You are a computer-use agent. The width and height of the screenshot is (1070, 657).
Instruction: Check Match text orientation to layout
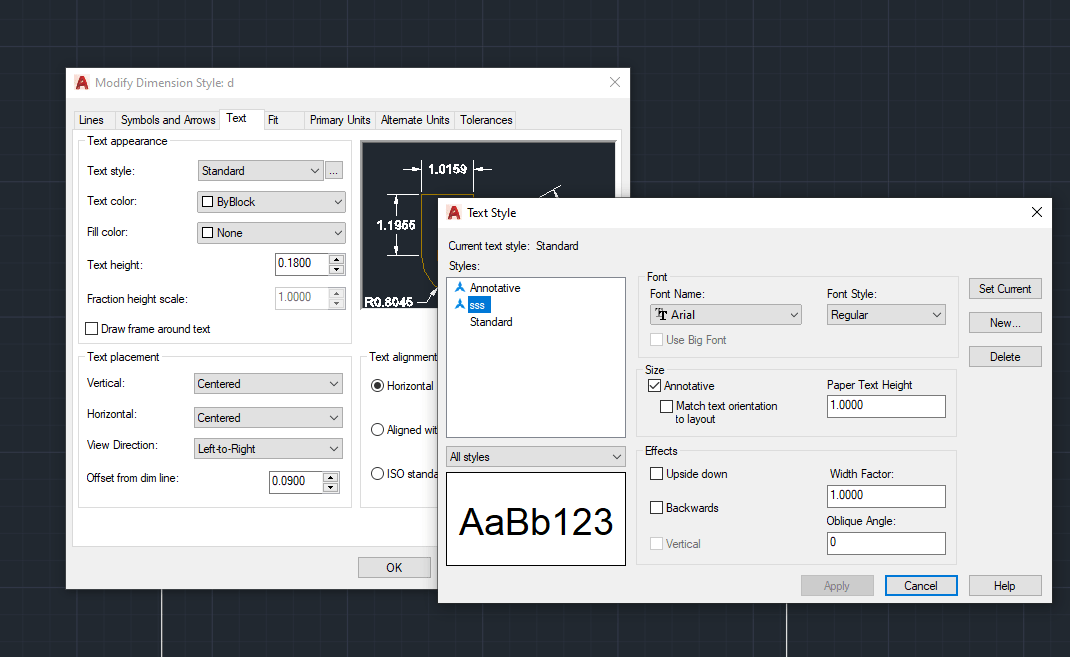coord(666,406)
